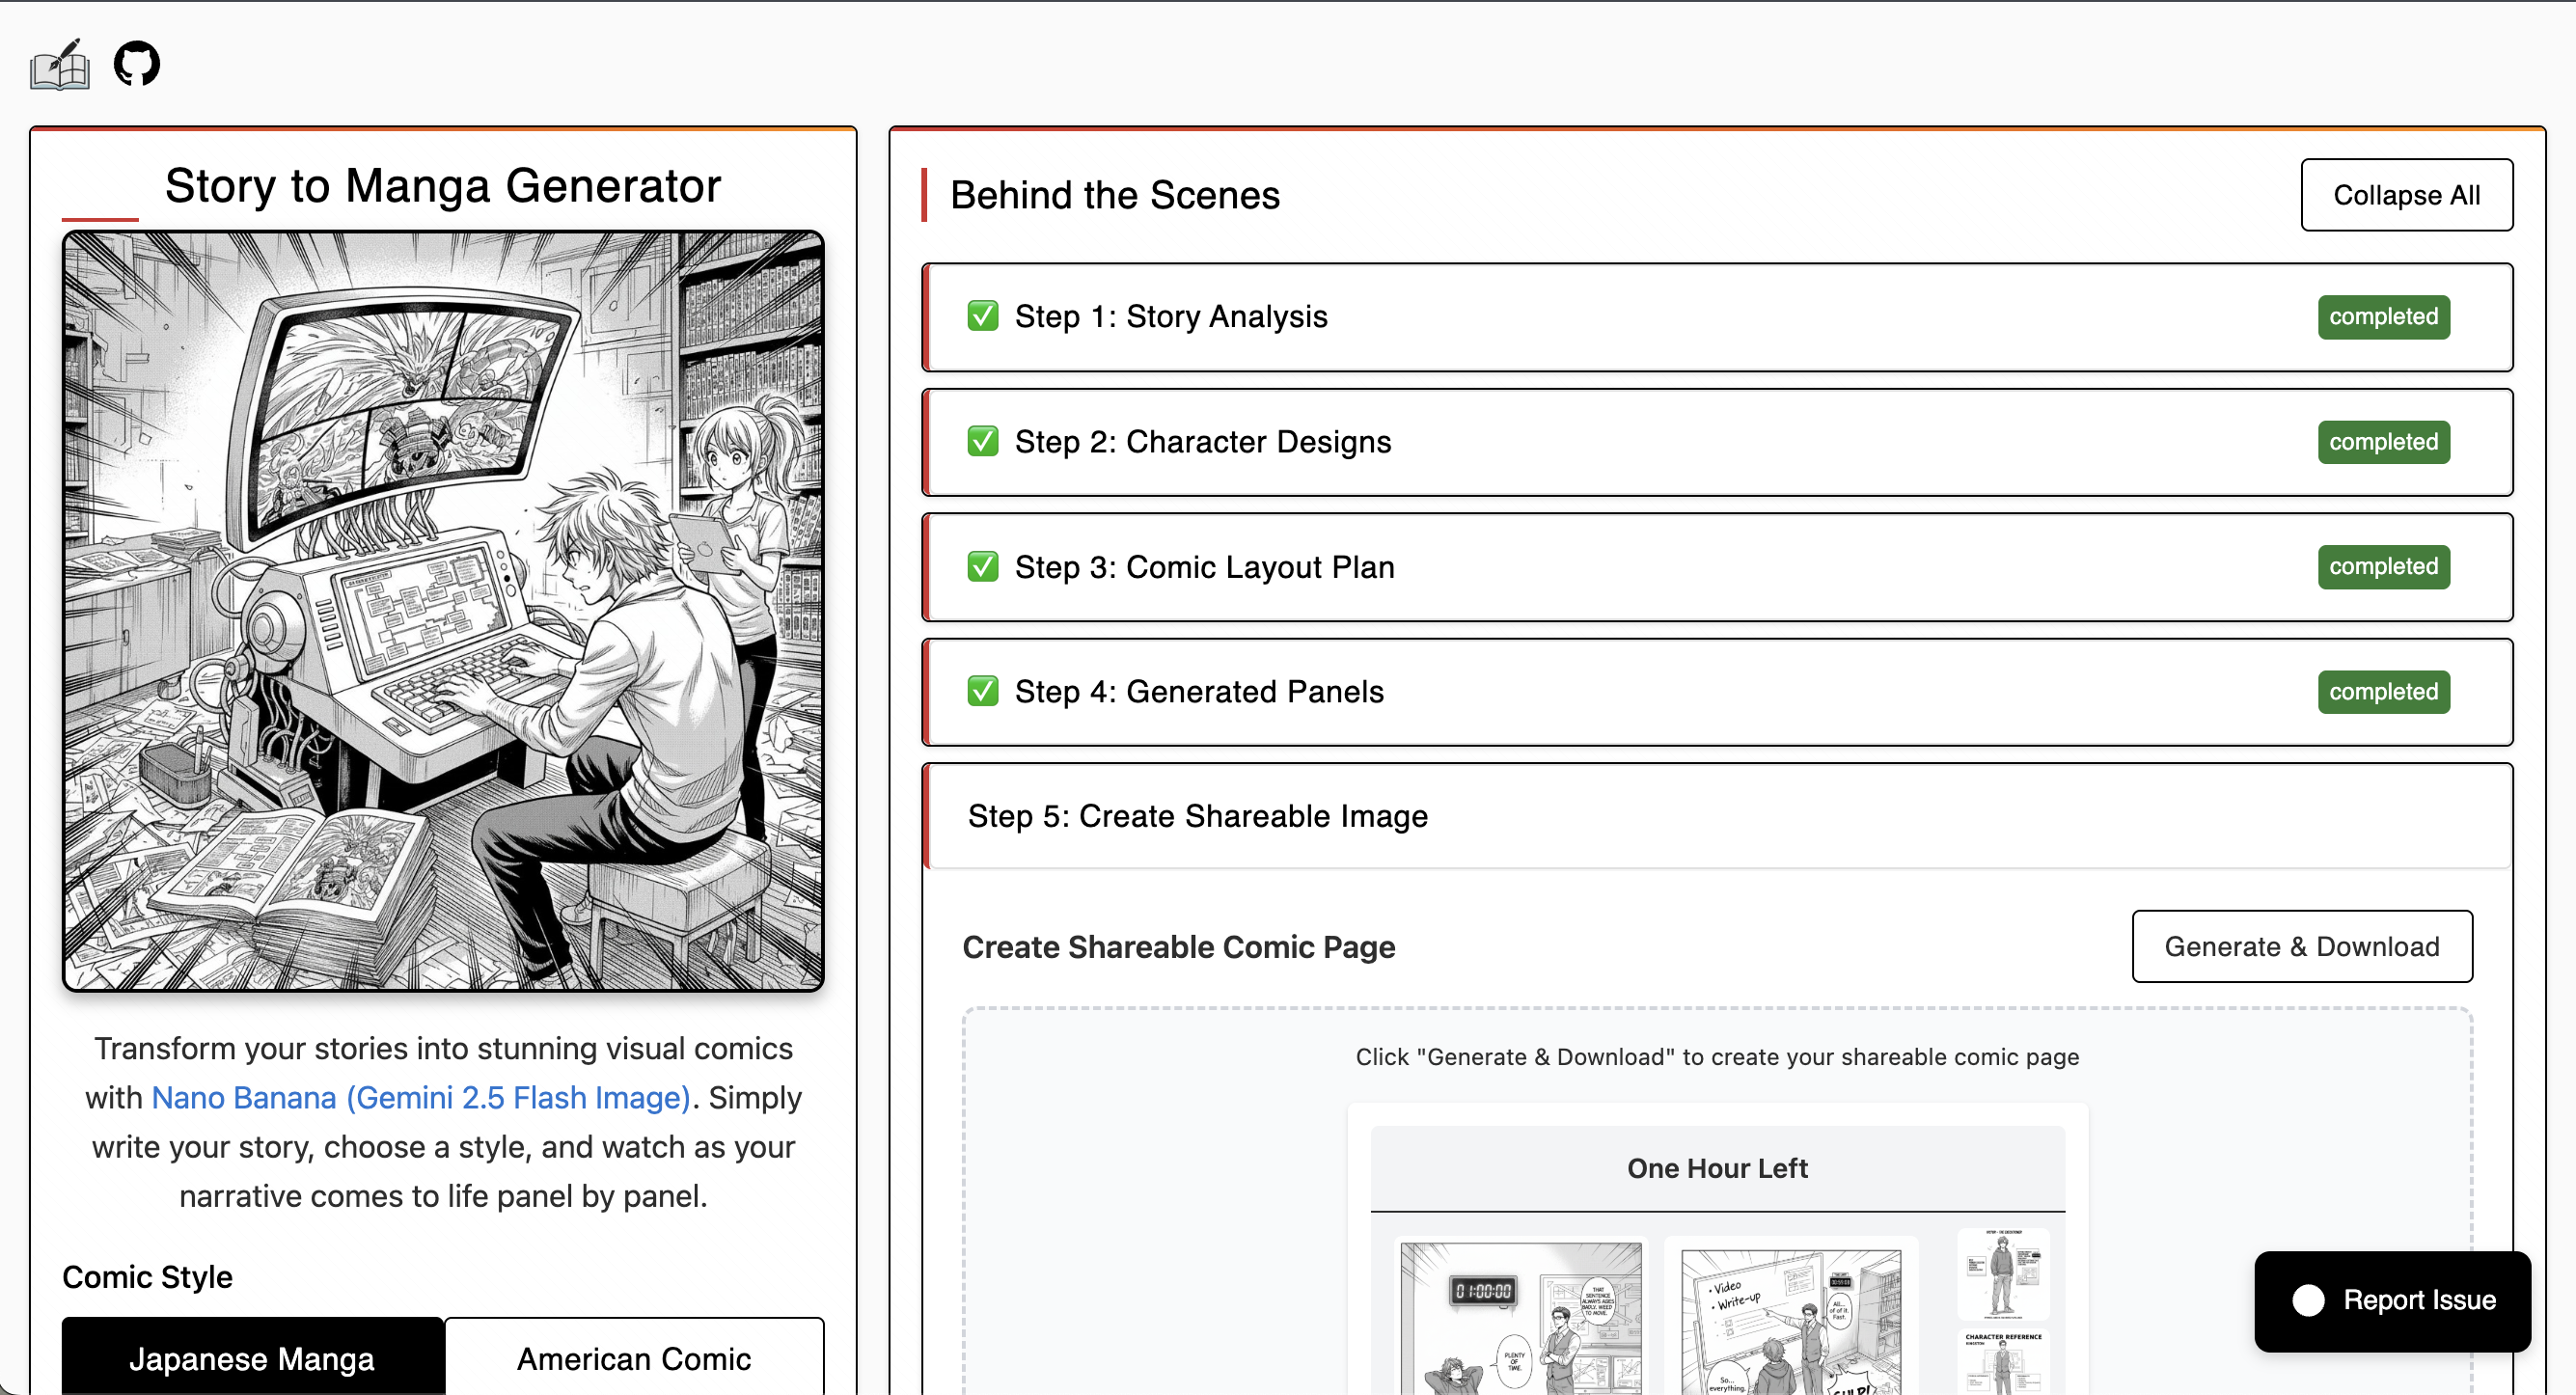Viewport: 2576px width, 1395px height.
Task: Open the GitHub repository icon
Action: click(137, 63)
